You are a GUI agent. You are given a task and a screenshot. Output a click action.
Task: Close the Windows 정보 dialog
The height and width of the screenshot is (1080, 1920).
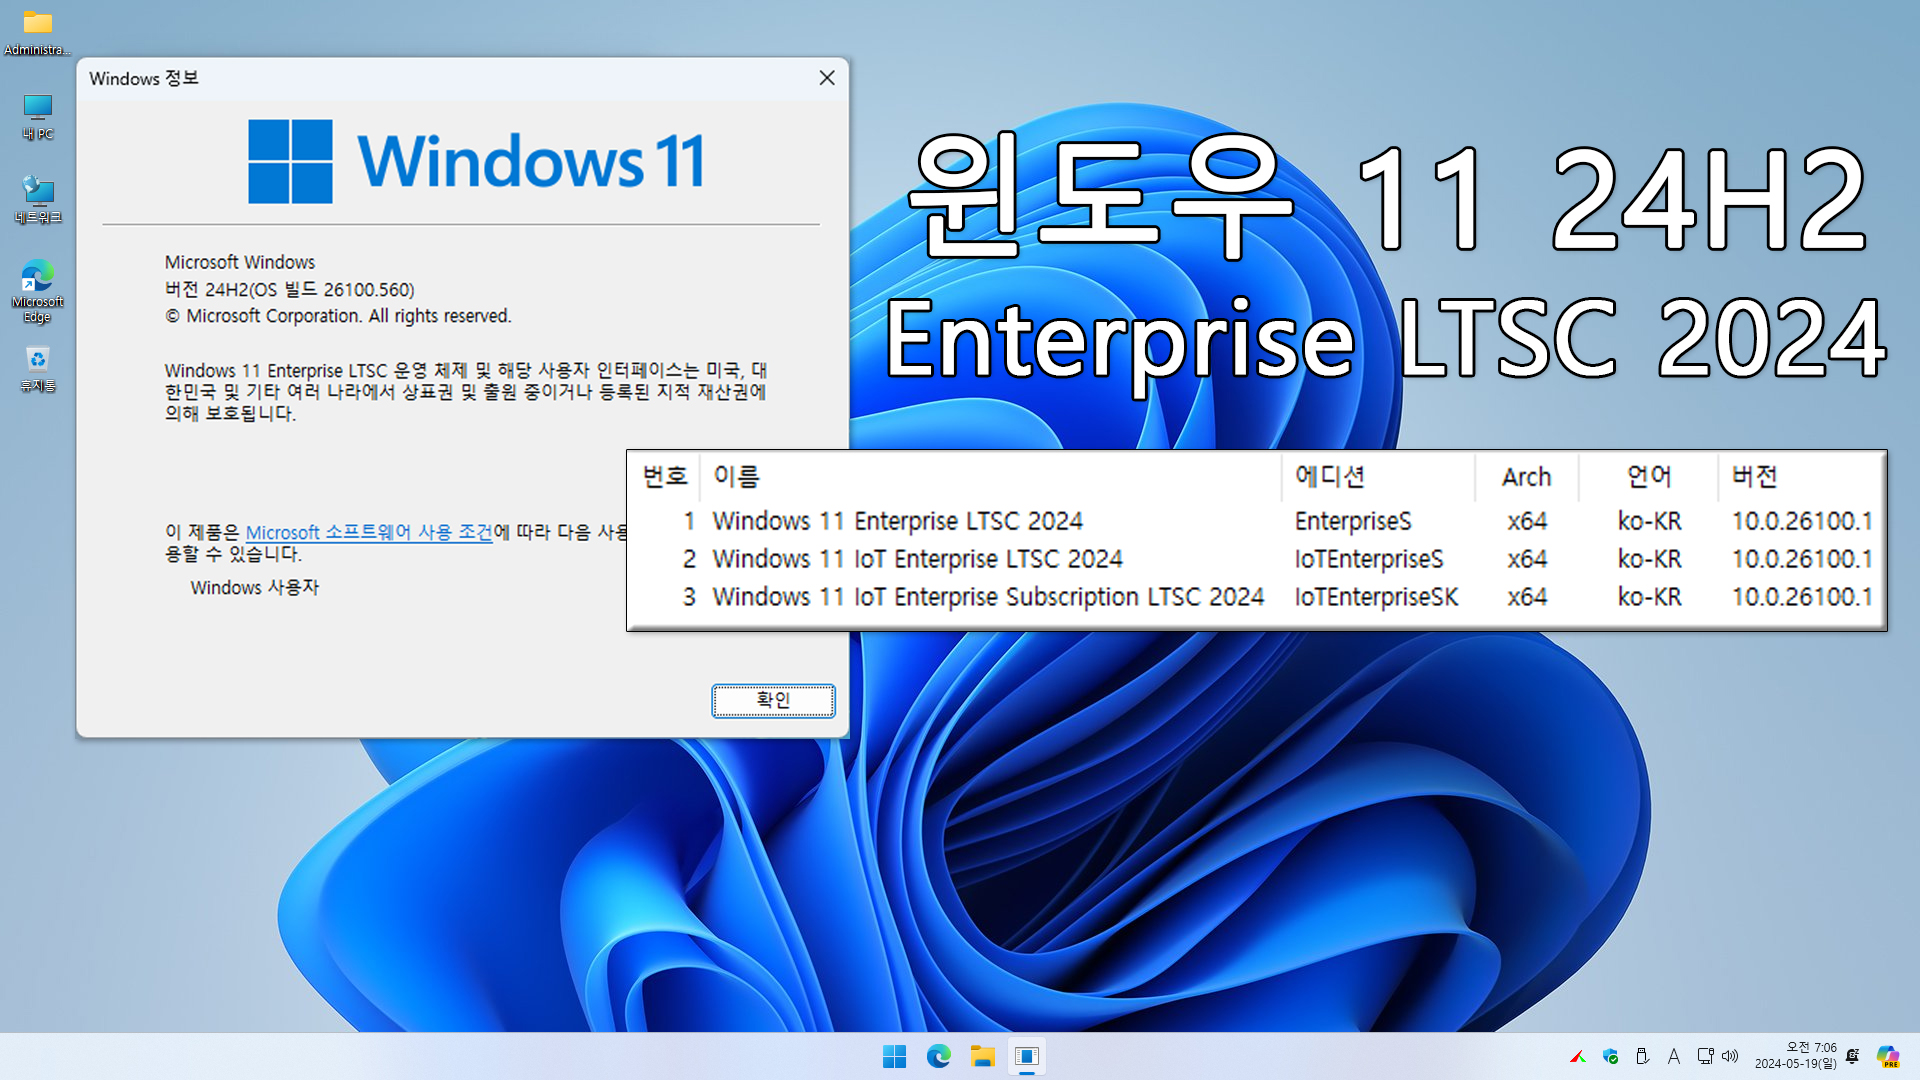tap(827, 78)
